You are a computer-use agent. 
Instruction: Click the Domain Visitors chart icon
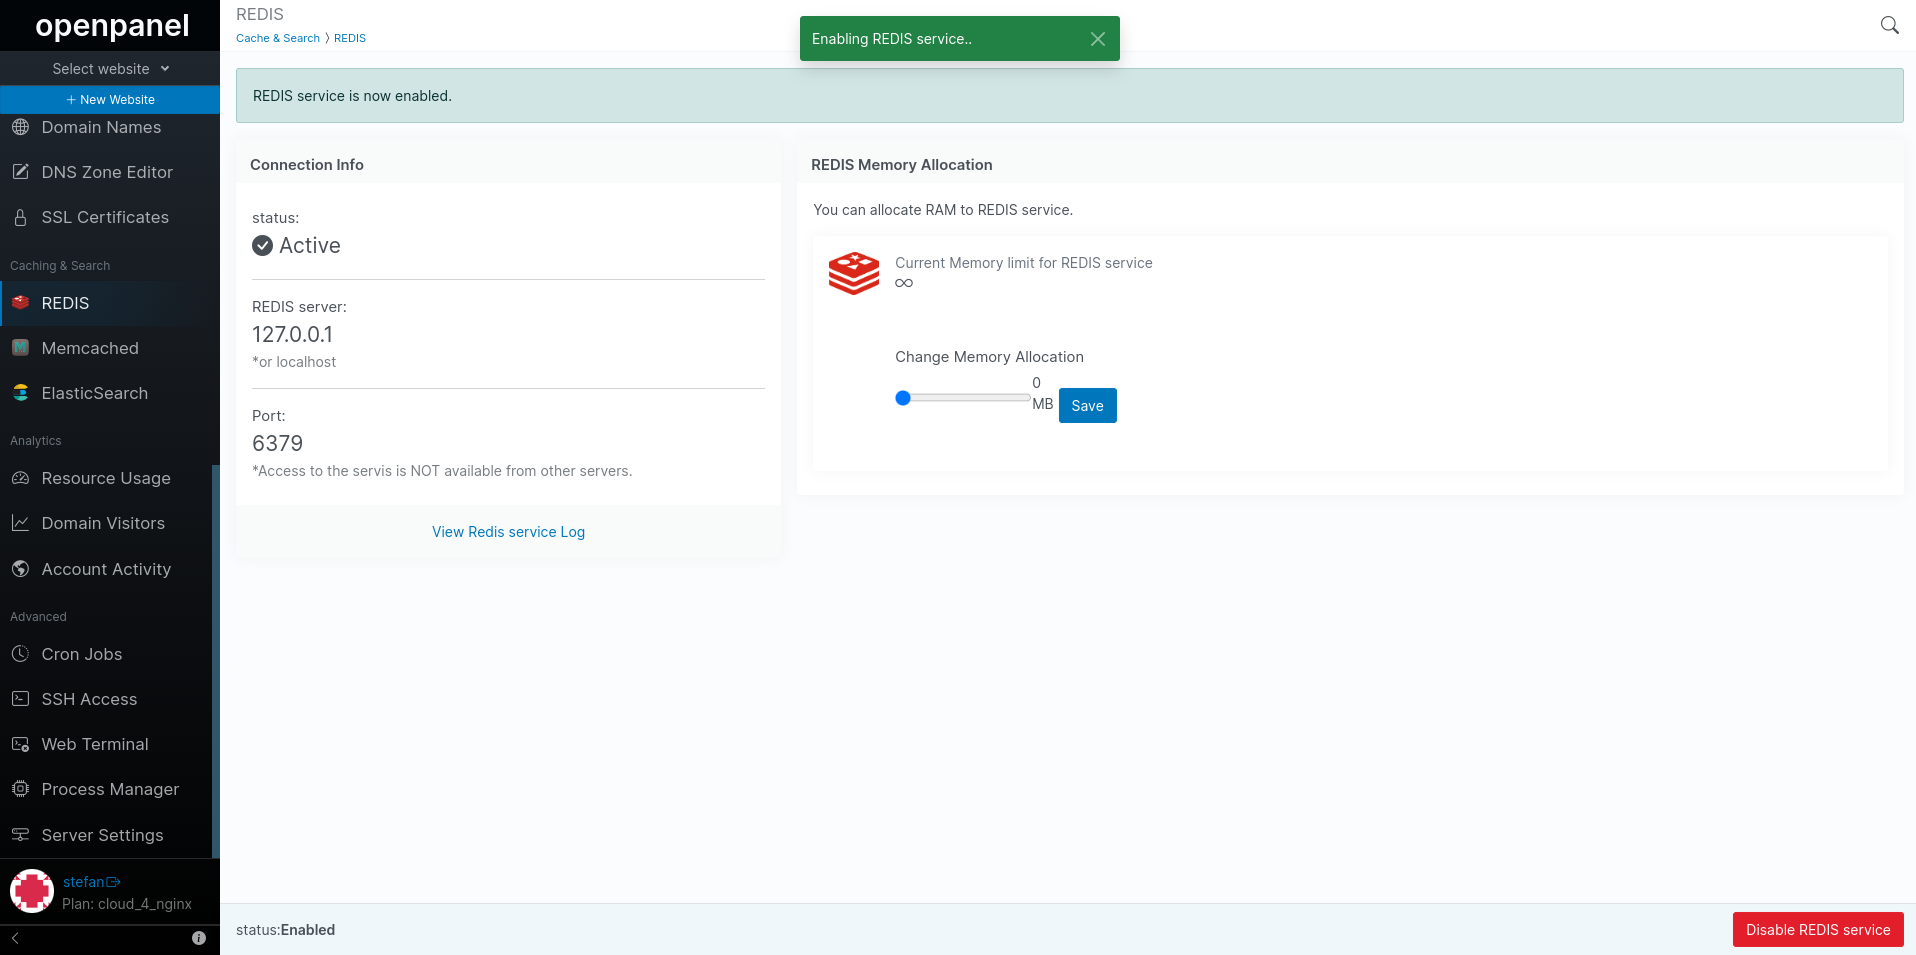click(20, 523)
